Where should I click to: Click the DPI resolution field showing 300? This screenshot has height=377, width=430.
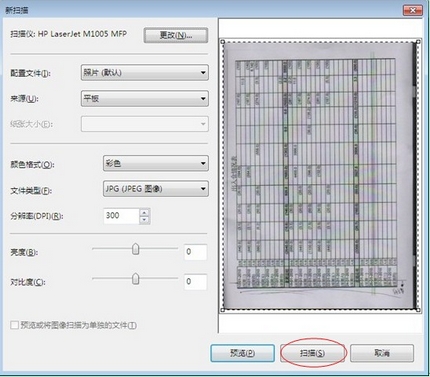tap(121, 216)
